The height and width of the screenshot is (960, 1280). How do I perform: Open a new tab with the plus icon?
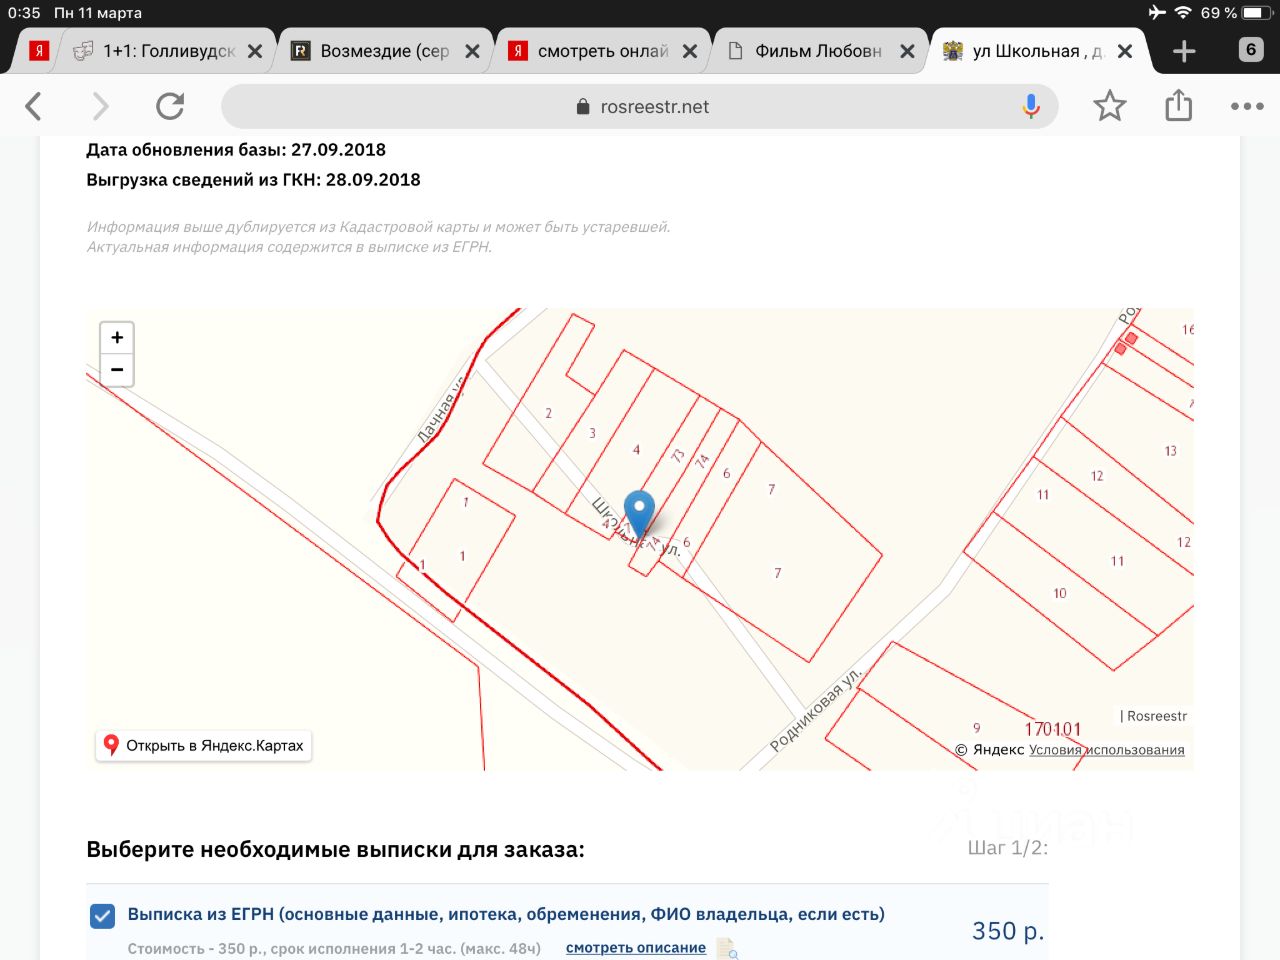point(1184,51)
